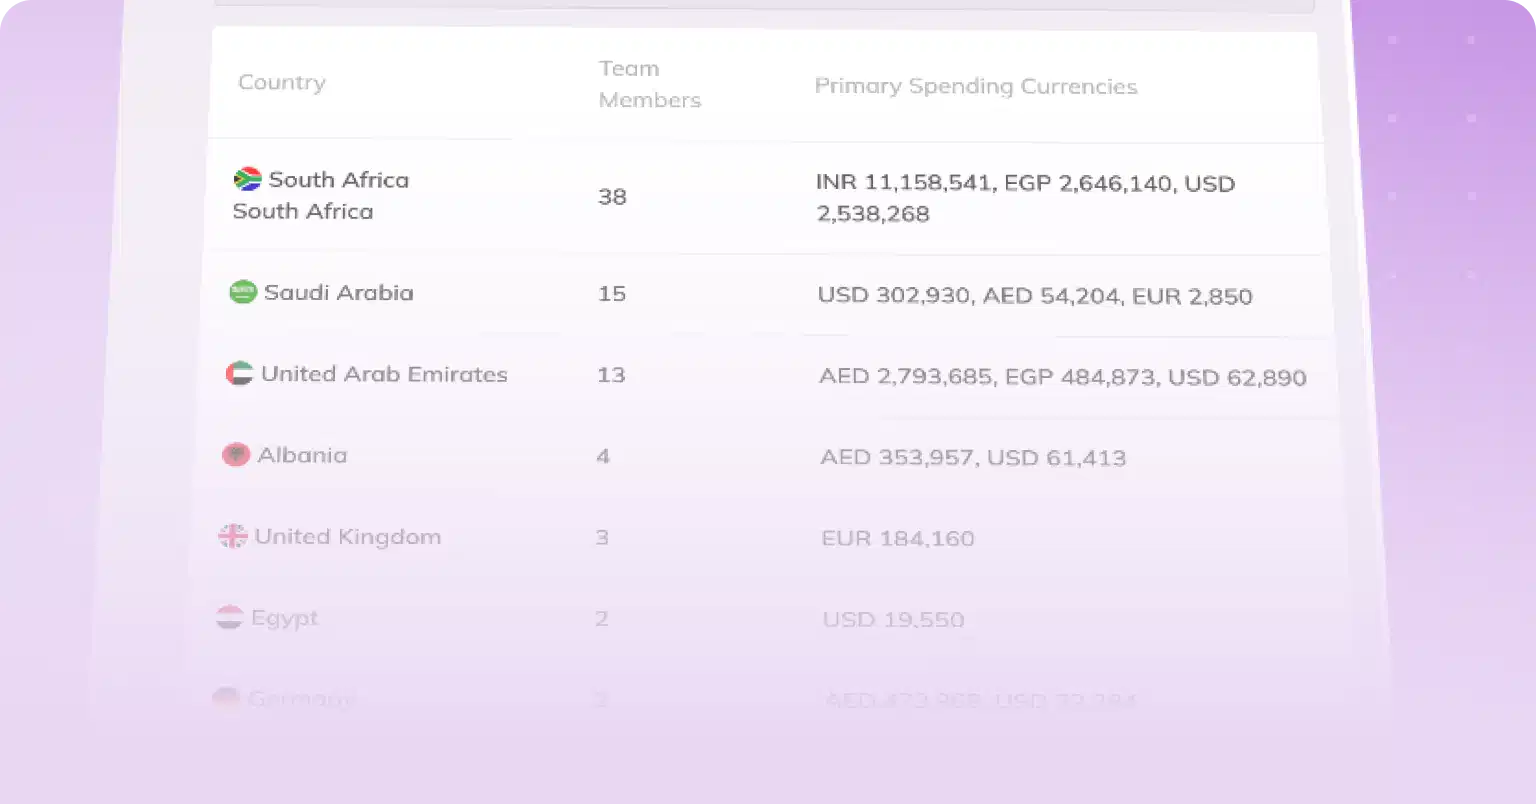Open the United Kingdom row label
Screen dimensions: 1536x804
pos(347,537)
